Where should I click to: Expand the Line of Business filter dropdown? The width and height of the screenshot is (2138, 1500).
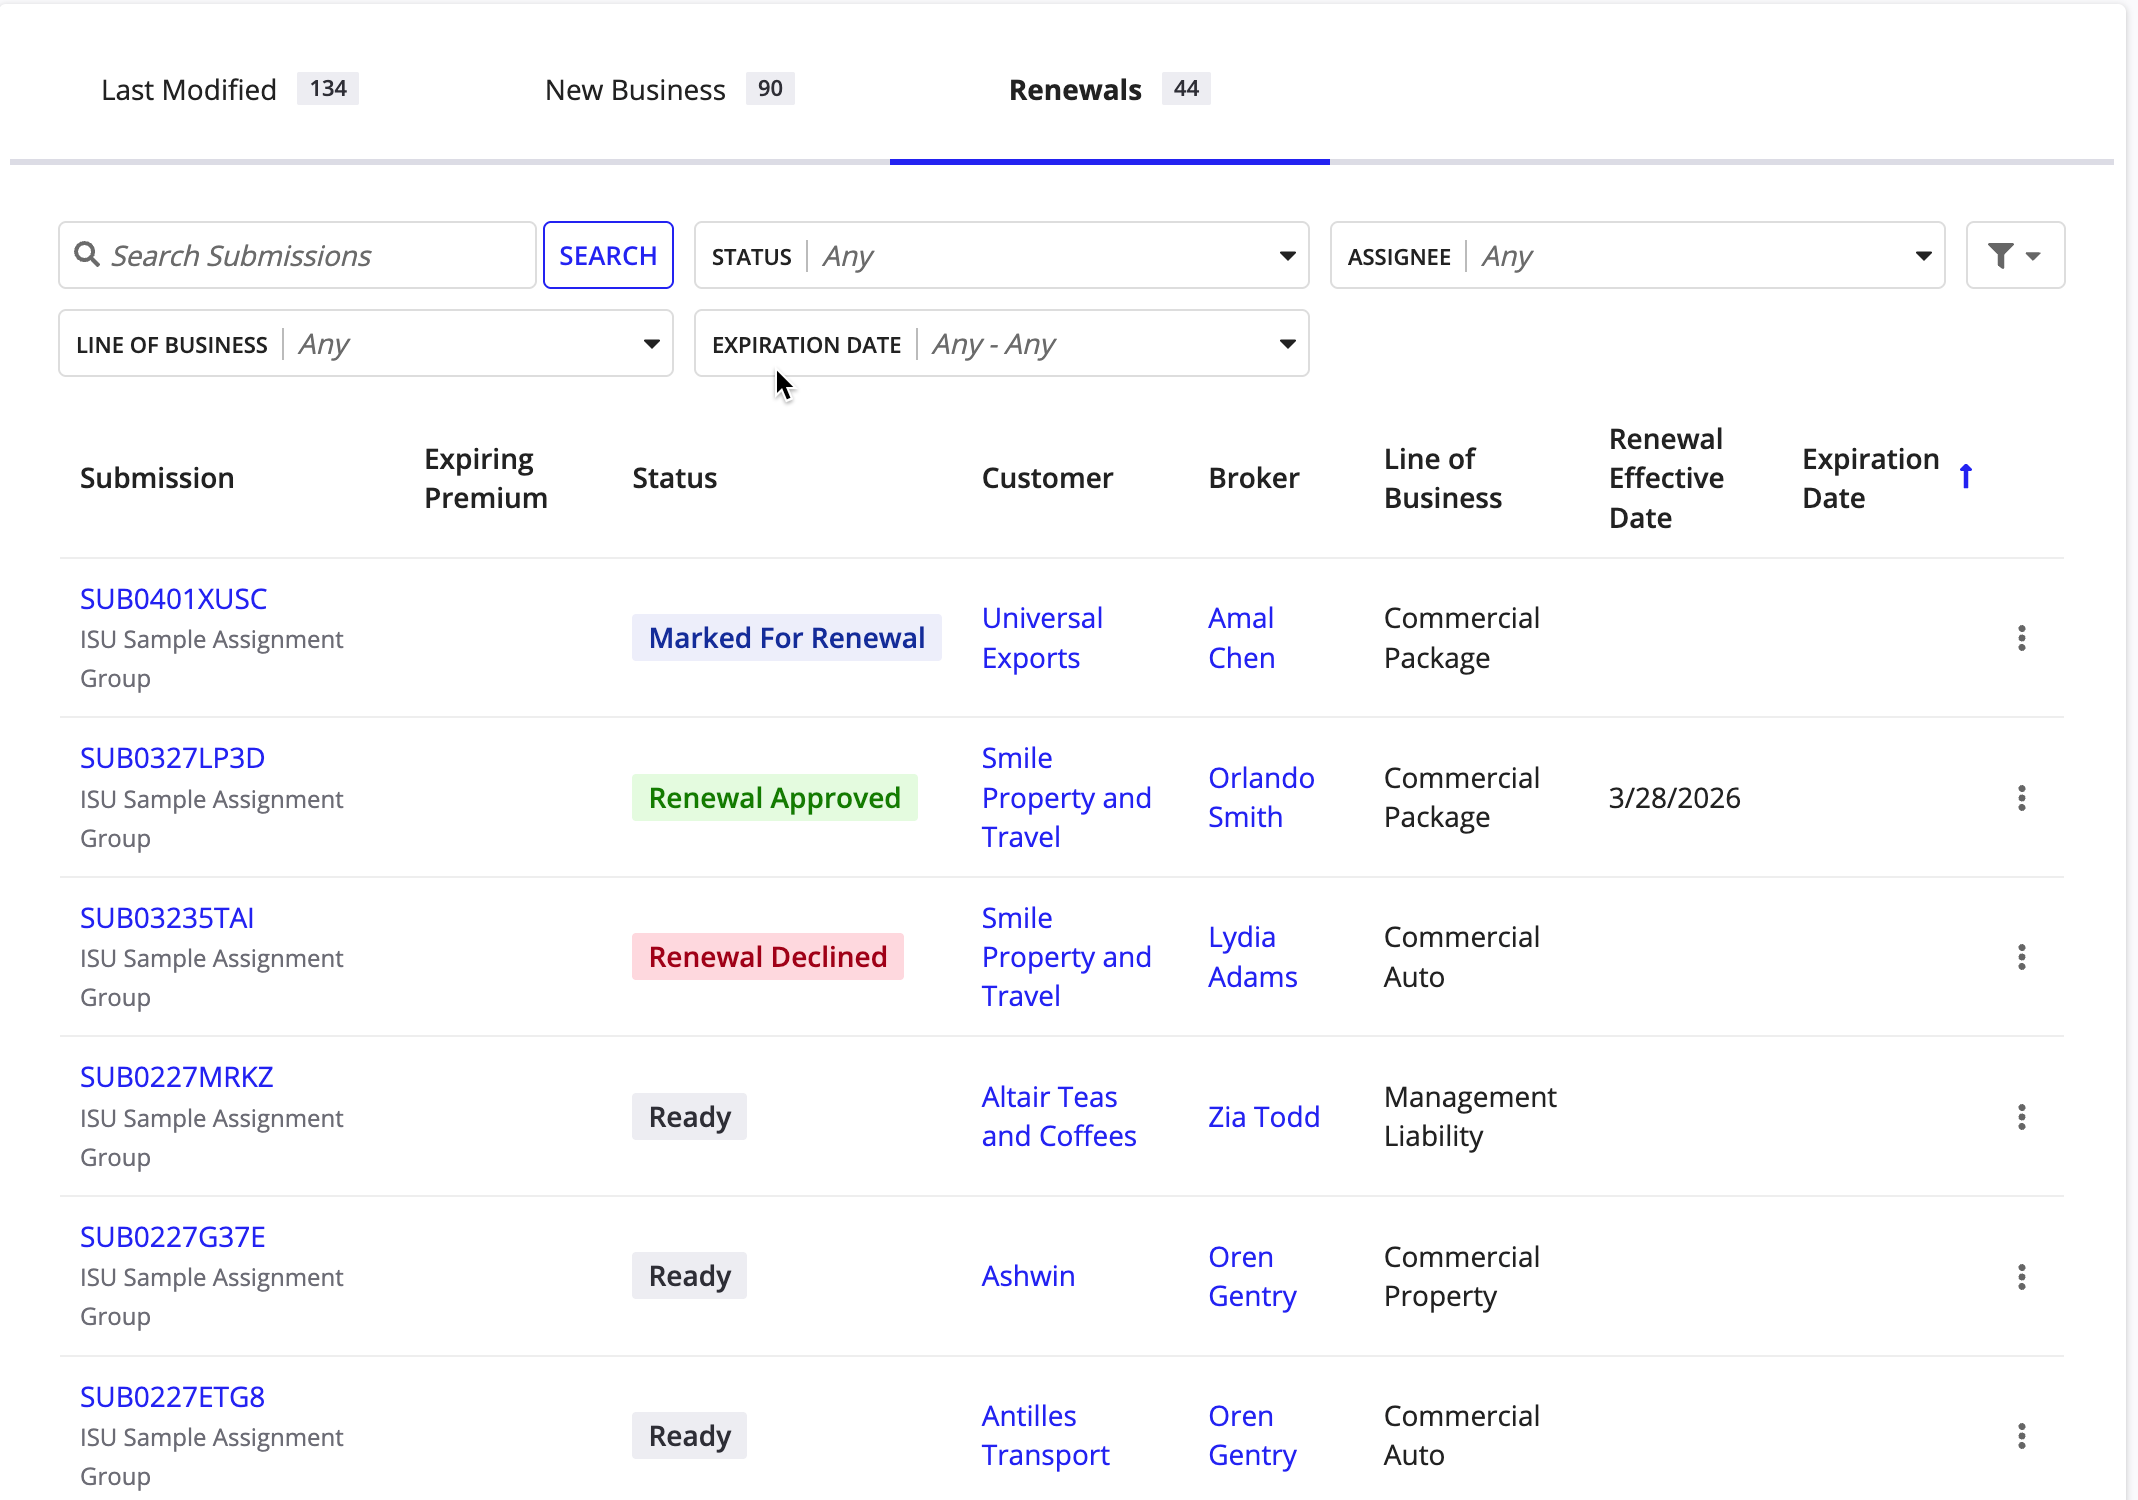(366, 344)
